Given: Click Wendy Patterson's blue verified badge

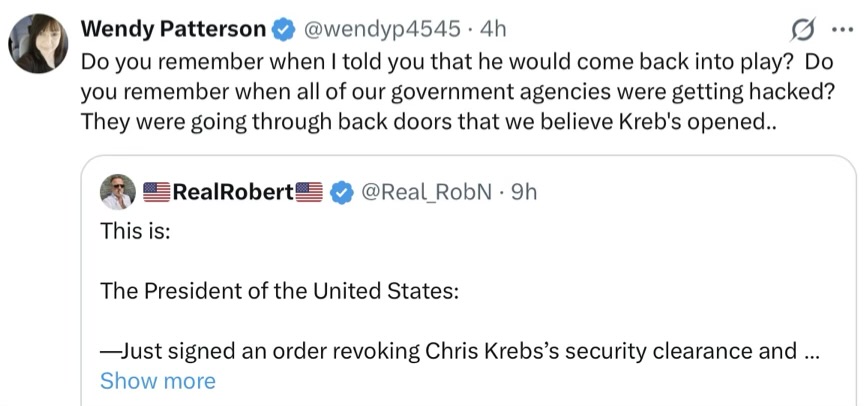Looking at the screenshot, I should click(283, 29).
